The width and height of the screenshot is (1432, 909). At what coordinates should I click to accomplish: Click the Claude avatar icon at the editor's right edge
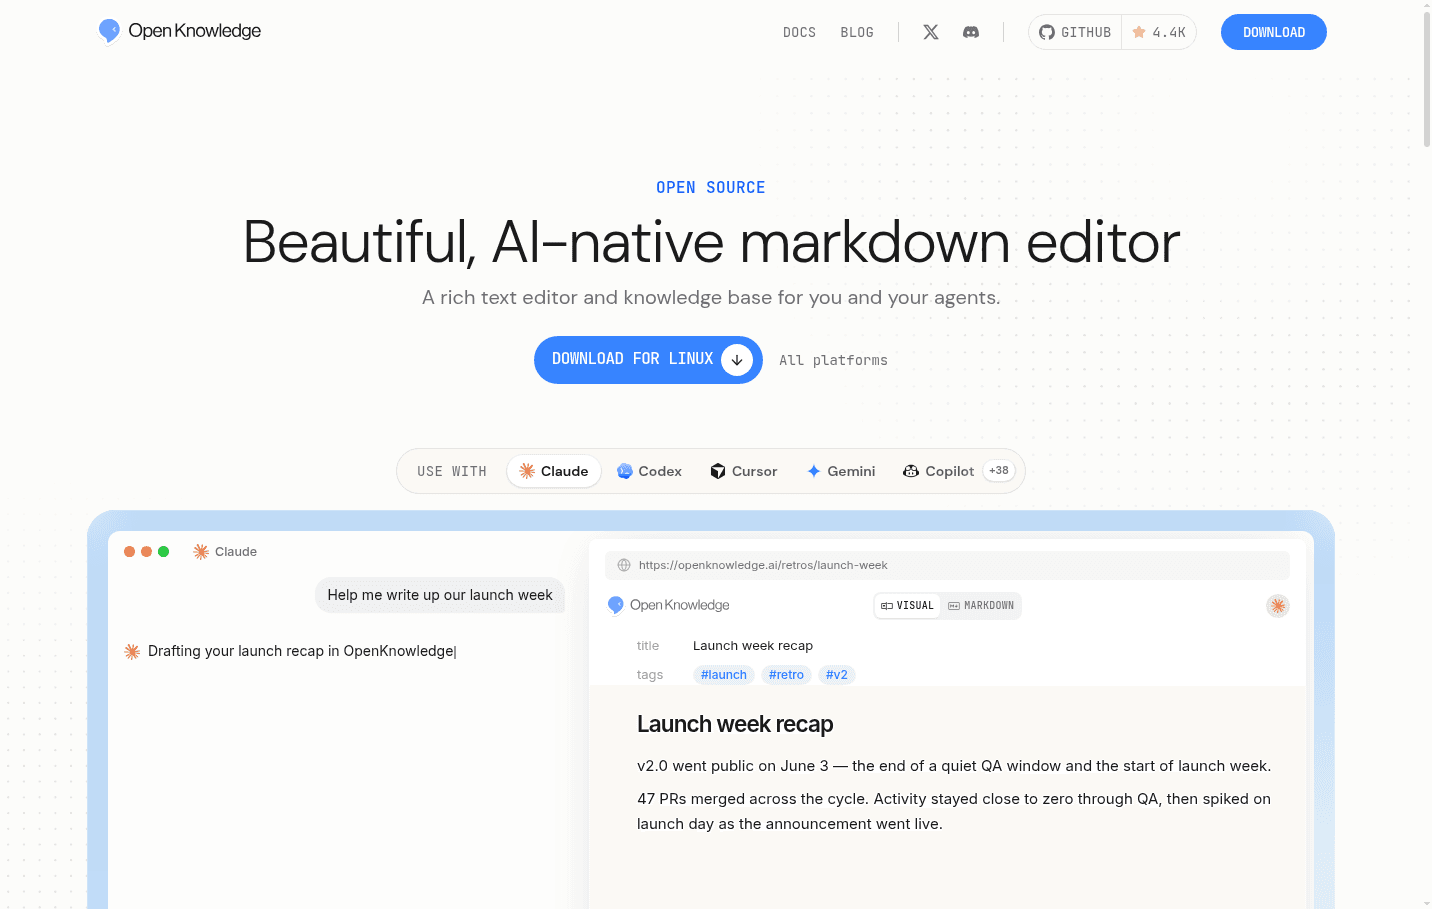[x=1277, y=605]
